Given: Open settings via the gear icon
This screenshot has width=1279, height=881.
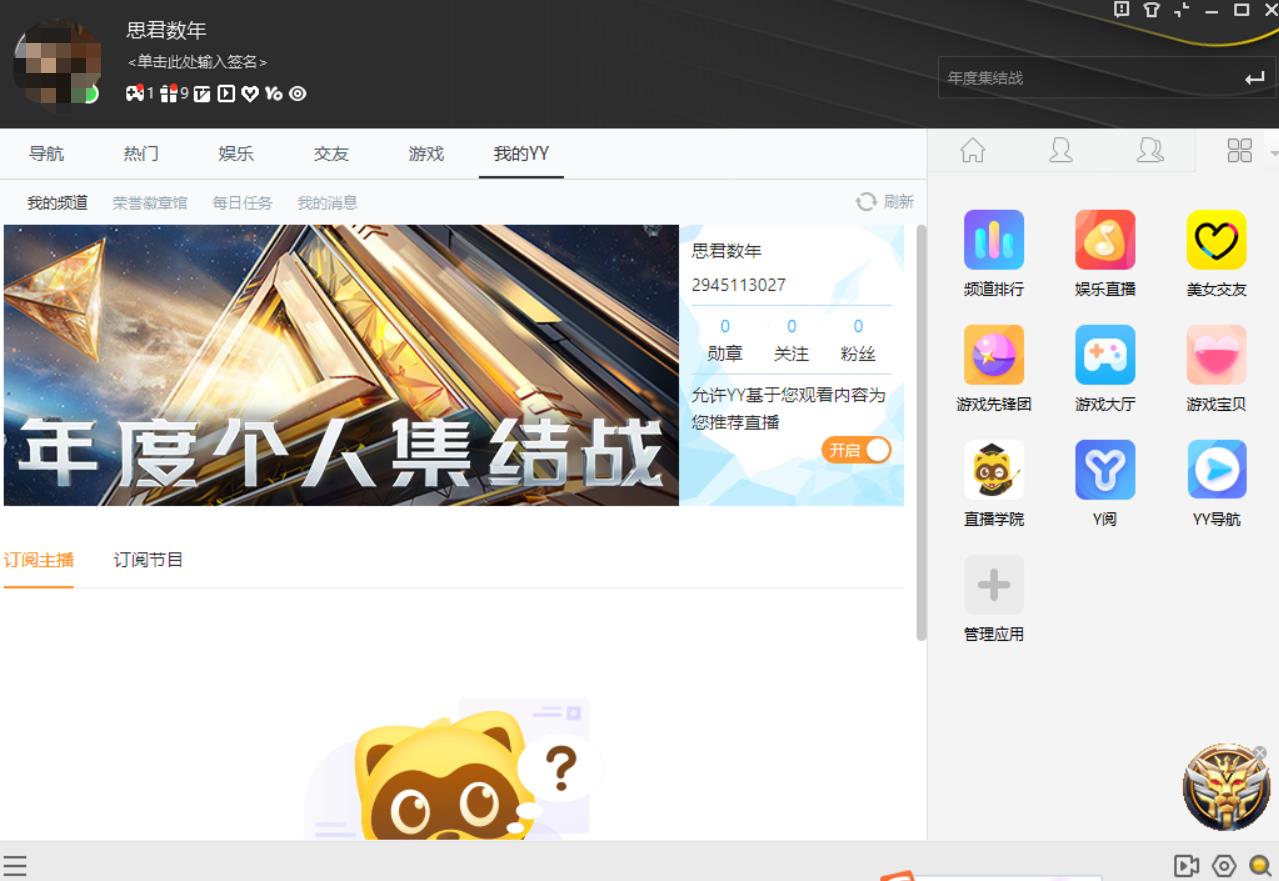Looking at the screenshot, I should [x=1222, y=866].
